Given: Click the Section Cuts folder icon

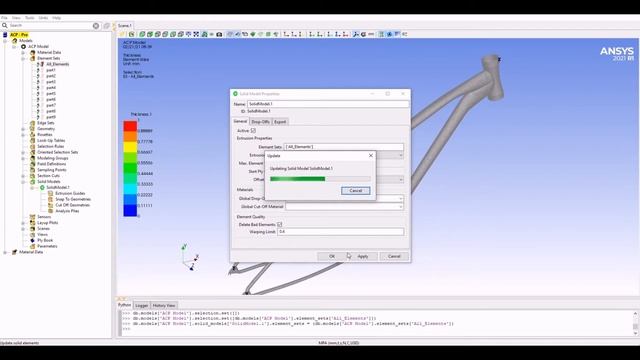Looking at the screenshot, I should click(33, 176).
